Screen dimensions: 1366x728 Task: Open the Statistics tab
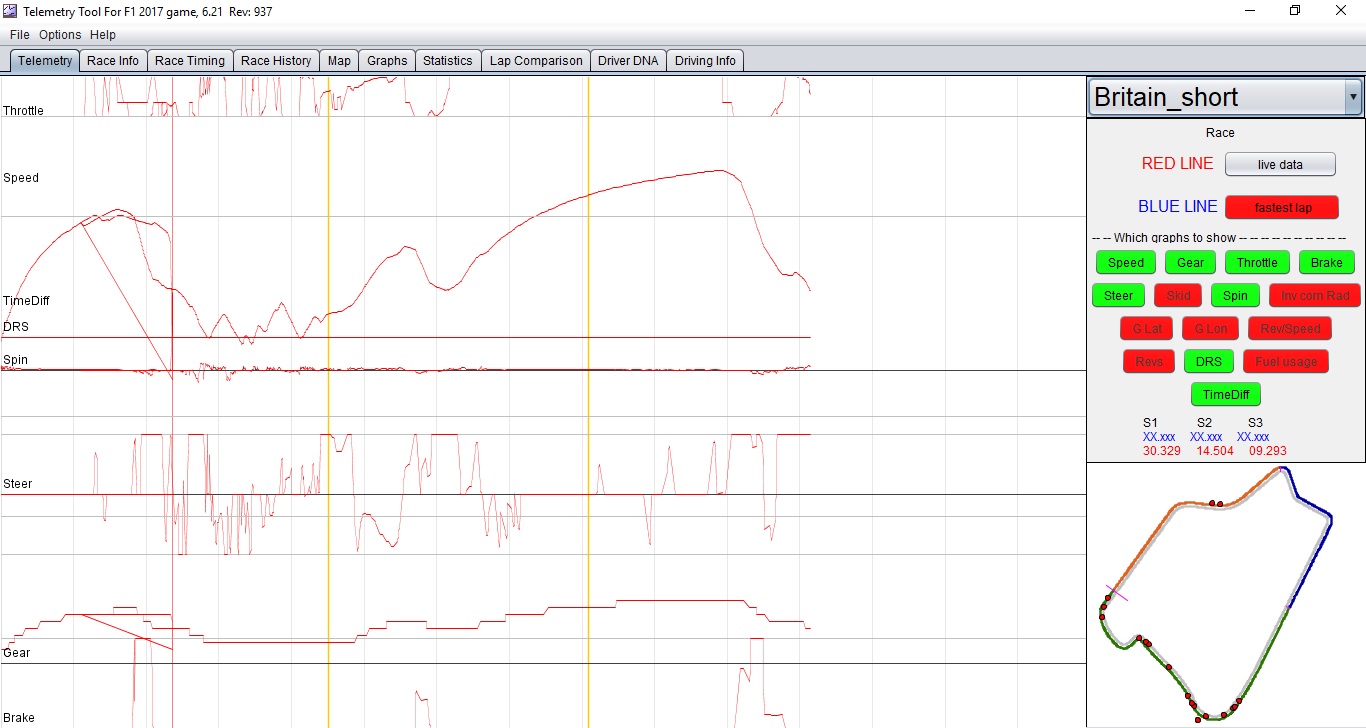(447, 61)
